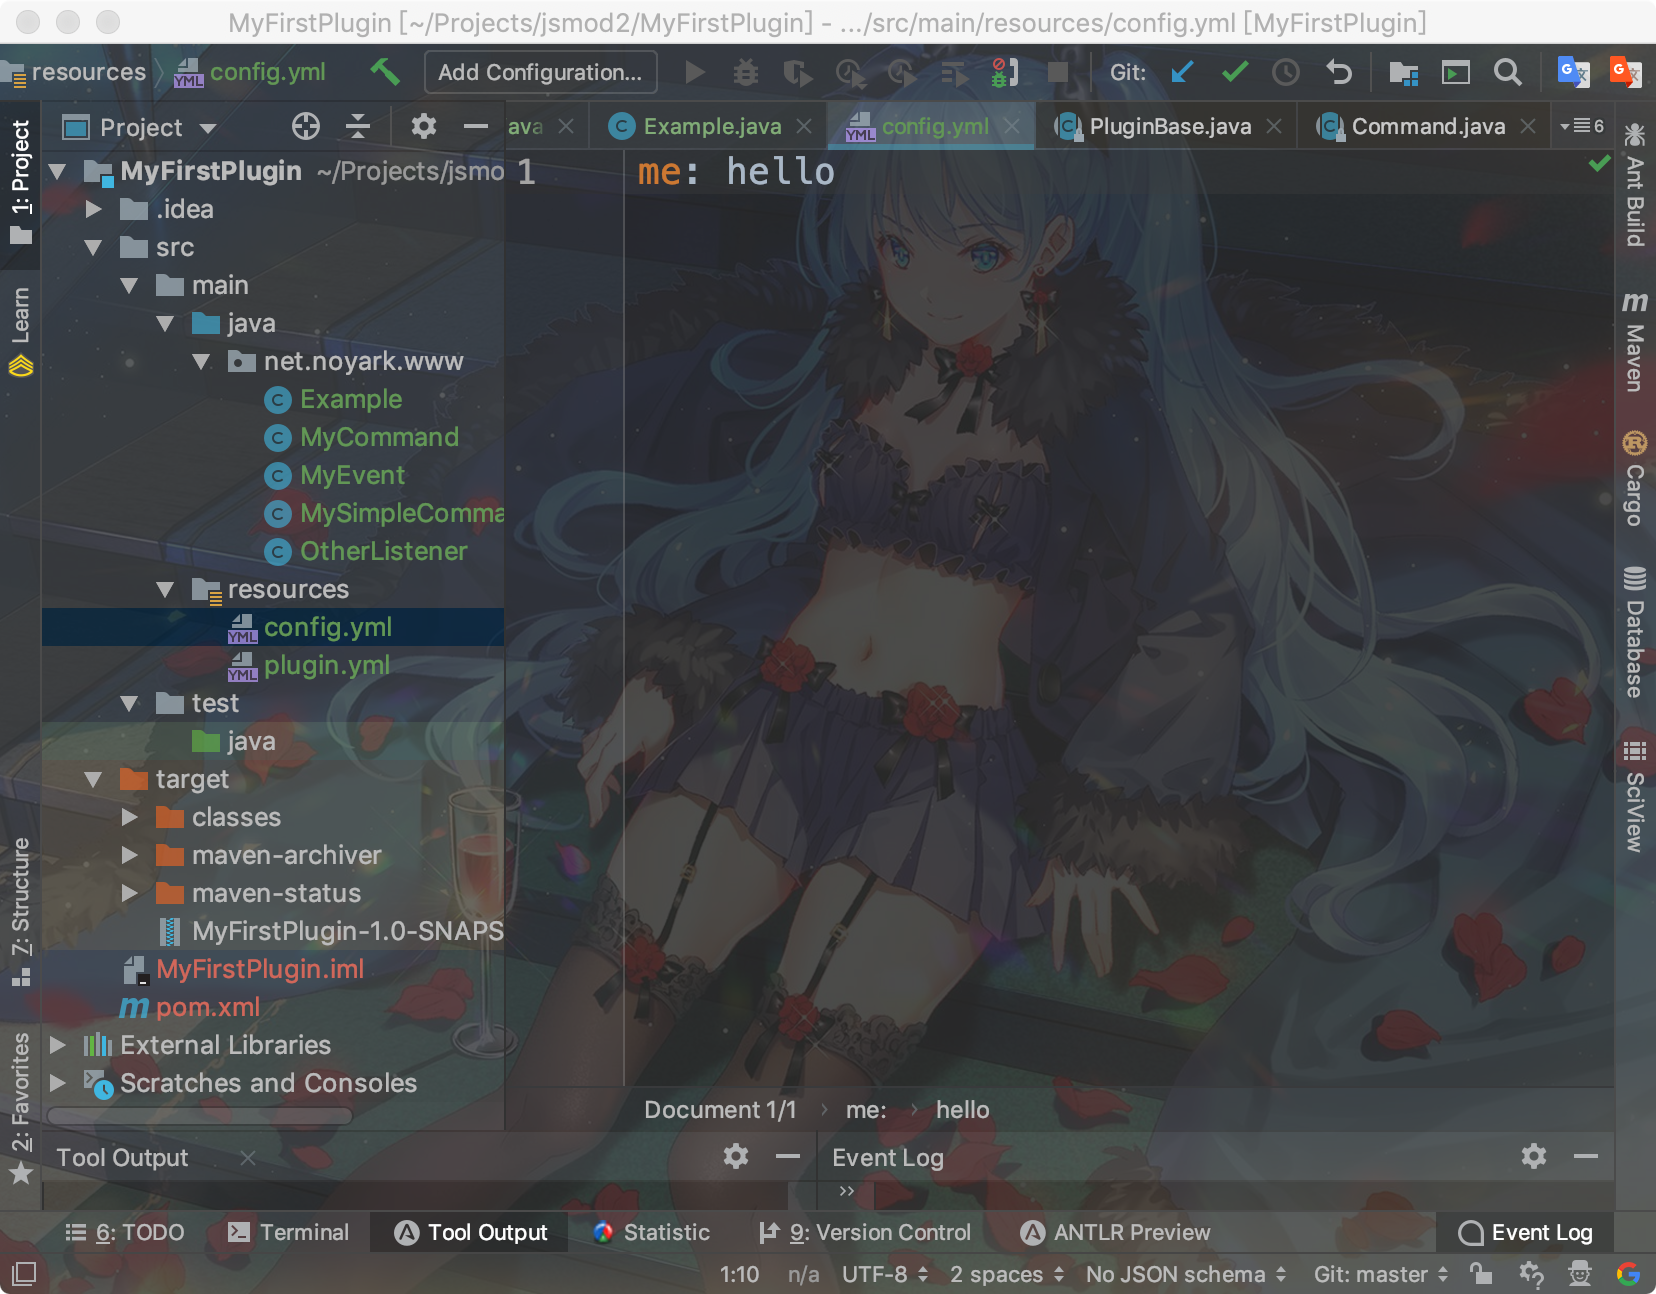Click the Search Everywhere magnifier icon
Screen dimensions: 1656x1294
(1507, 72)
